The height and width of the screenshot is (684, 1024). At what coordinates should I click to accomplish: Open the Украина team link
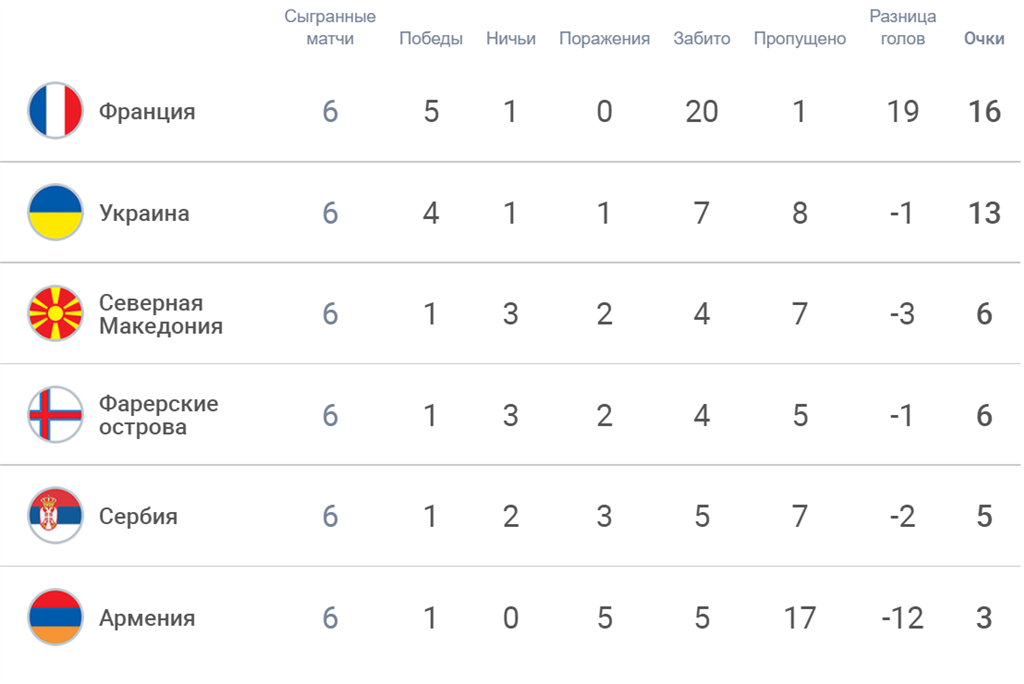144,213
